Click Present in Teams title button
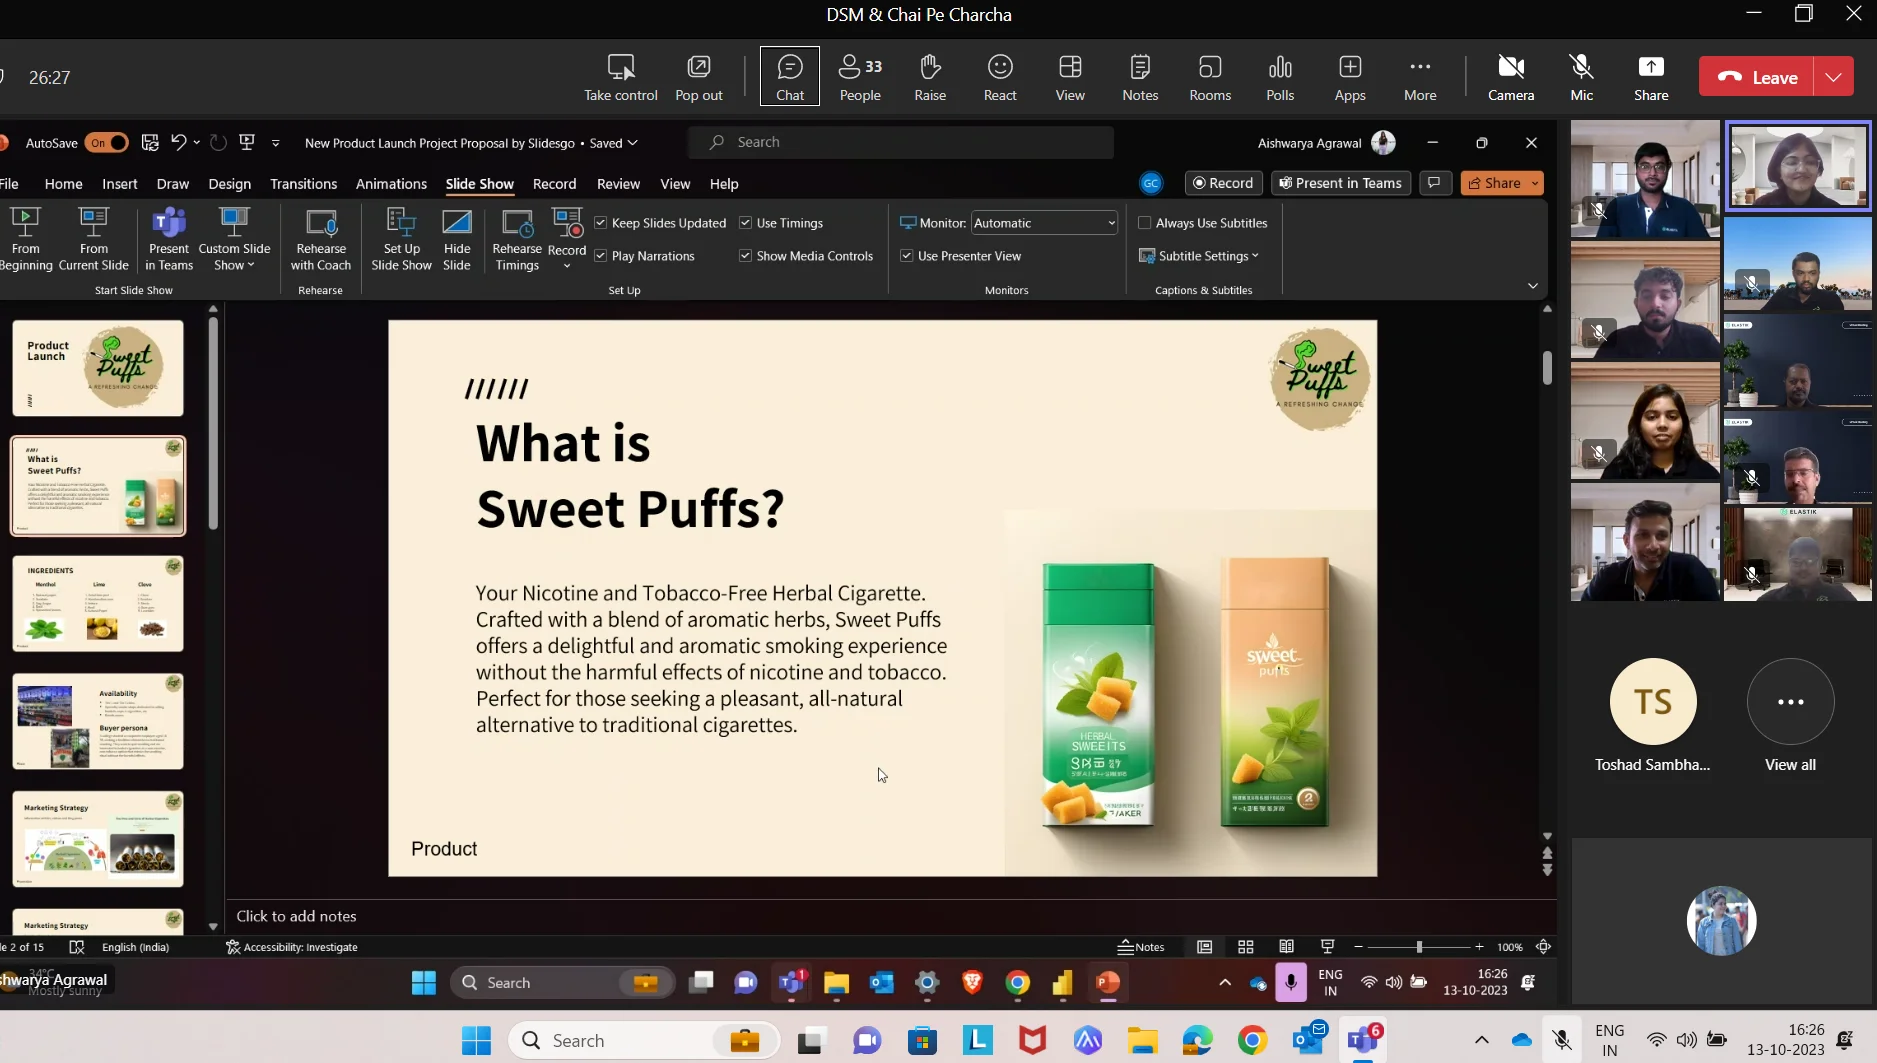The image size is (1877, 1063). pyautogui.click(x=1340, y=183)
